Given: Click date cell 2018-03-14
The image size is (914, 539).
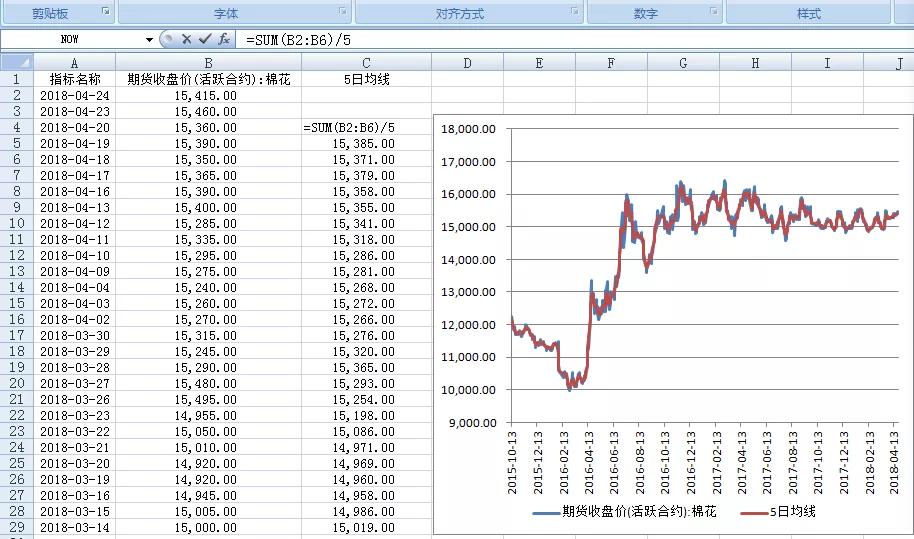Looking at the screenshot, I should (75, 527).
